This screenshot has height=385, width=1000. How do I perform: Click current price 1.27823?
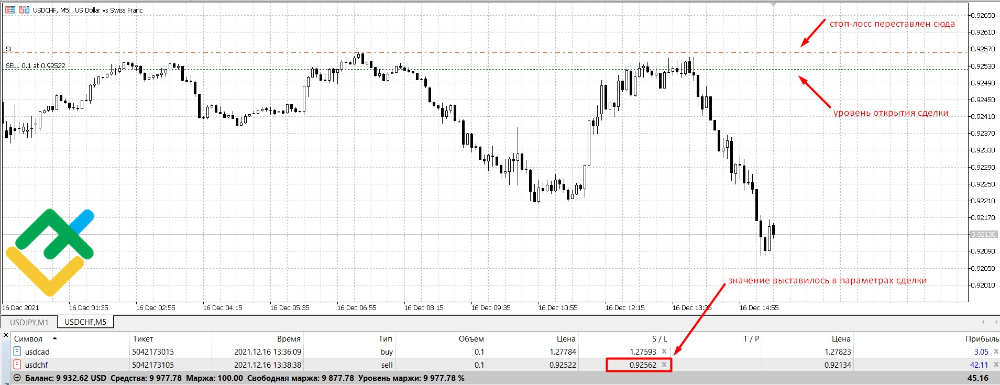(838, 351)
